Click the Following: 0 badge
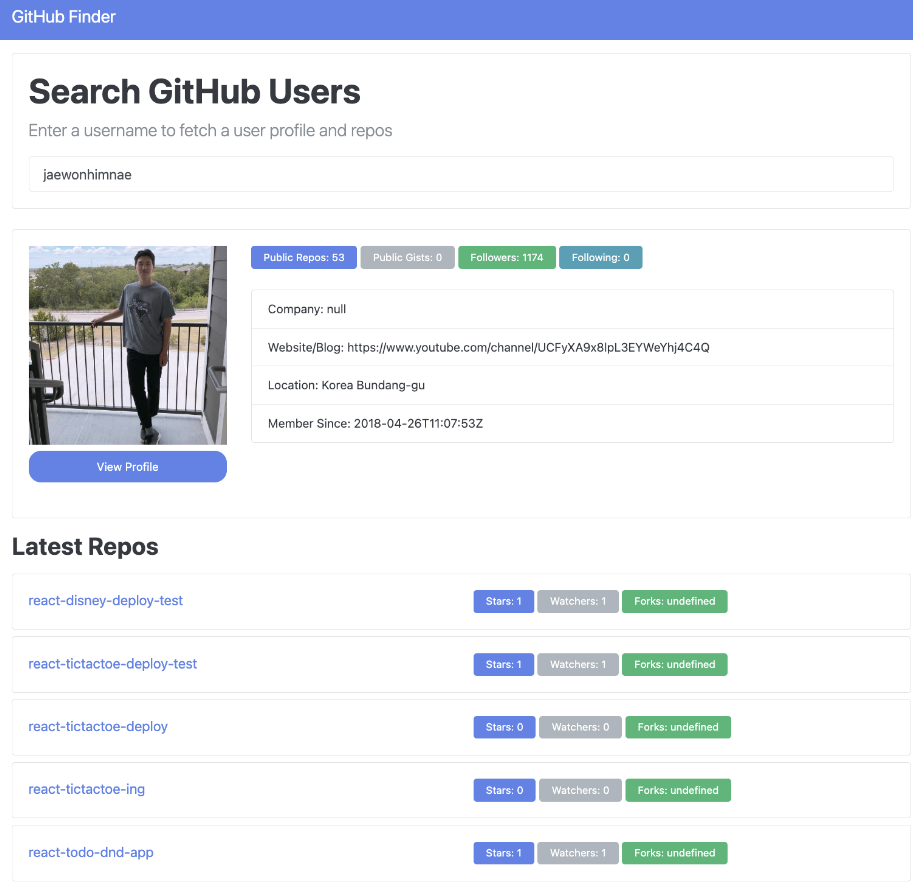The image size is (913, 890). tap(600, 257)
